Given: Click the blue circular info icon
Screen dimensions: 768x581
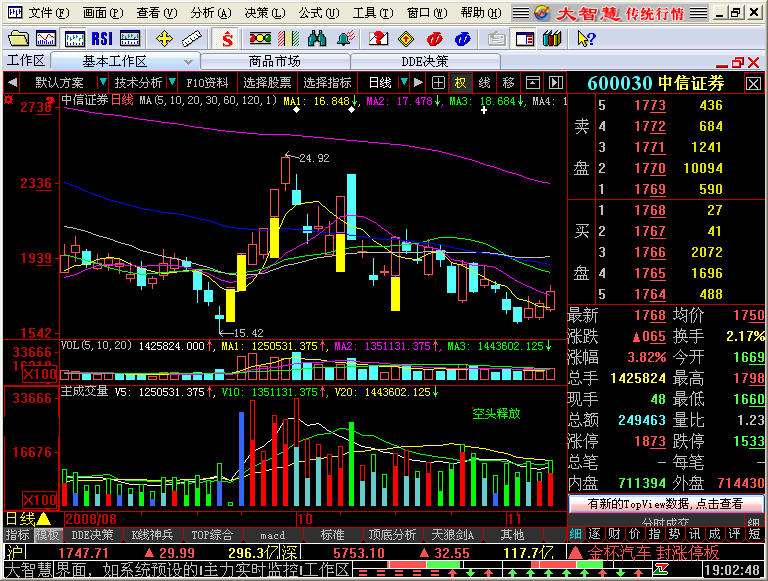Looking at the screenshot, I should tap(462, 39).
